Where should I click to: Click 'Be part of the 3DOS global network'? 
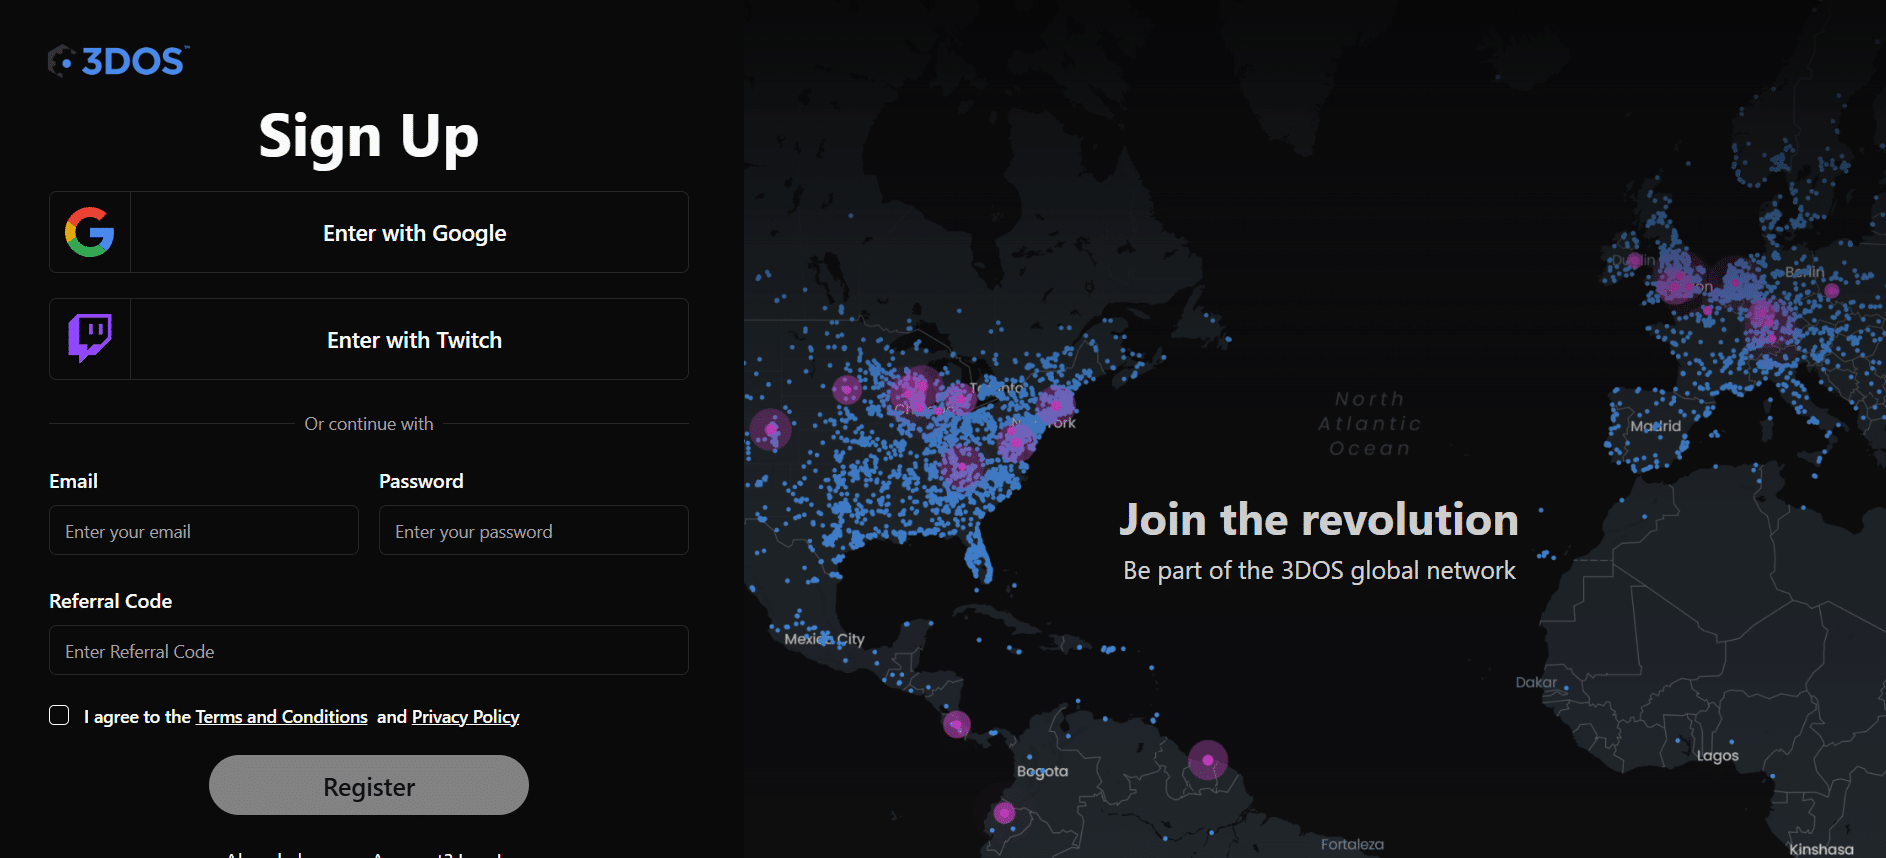coord(1319,571)
